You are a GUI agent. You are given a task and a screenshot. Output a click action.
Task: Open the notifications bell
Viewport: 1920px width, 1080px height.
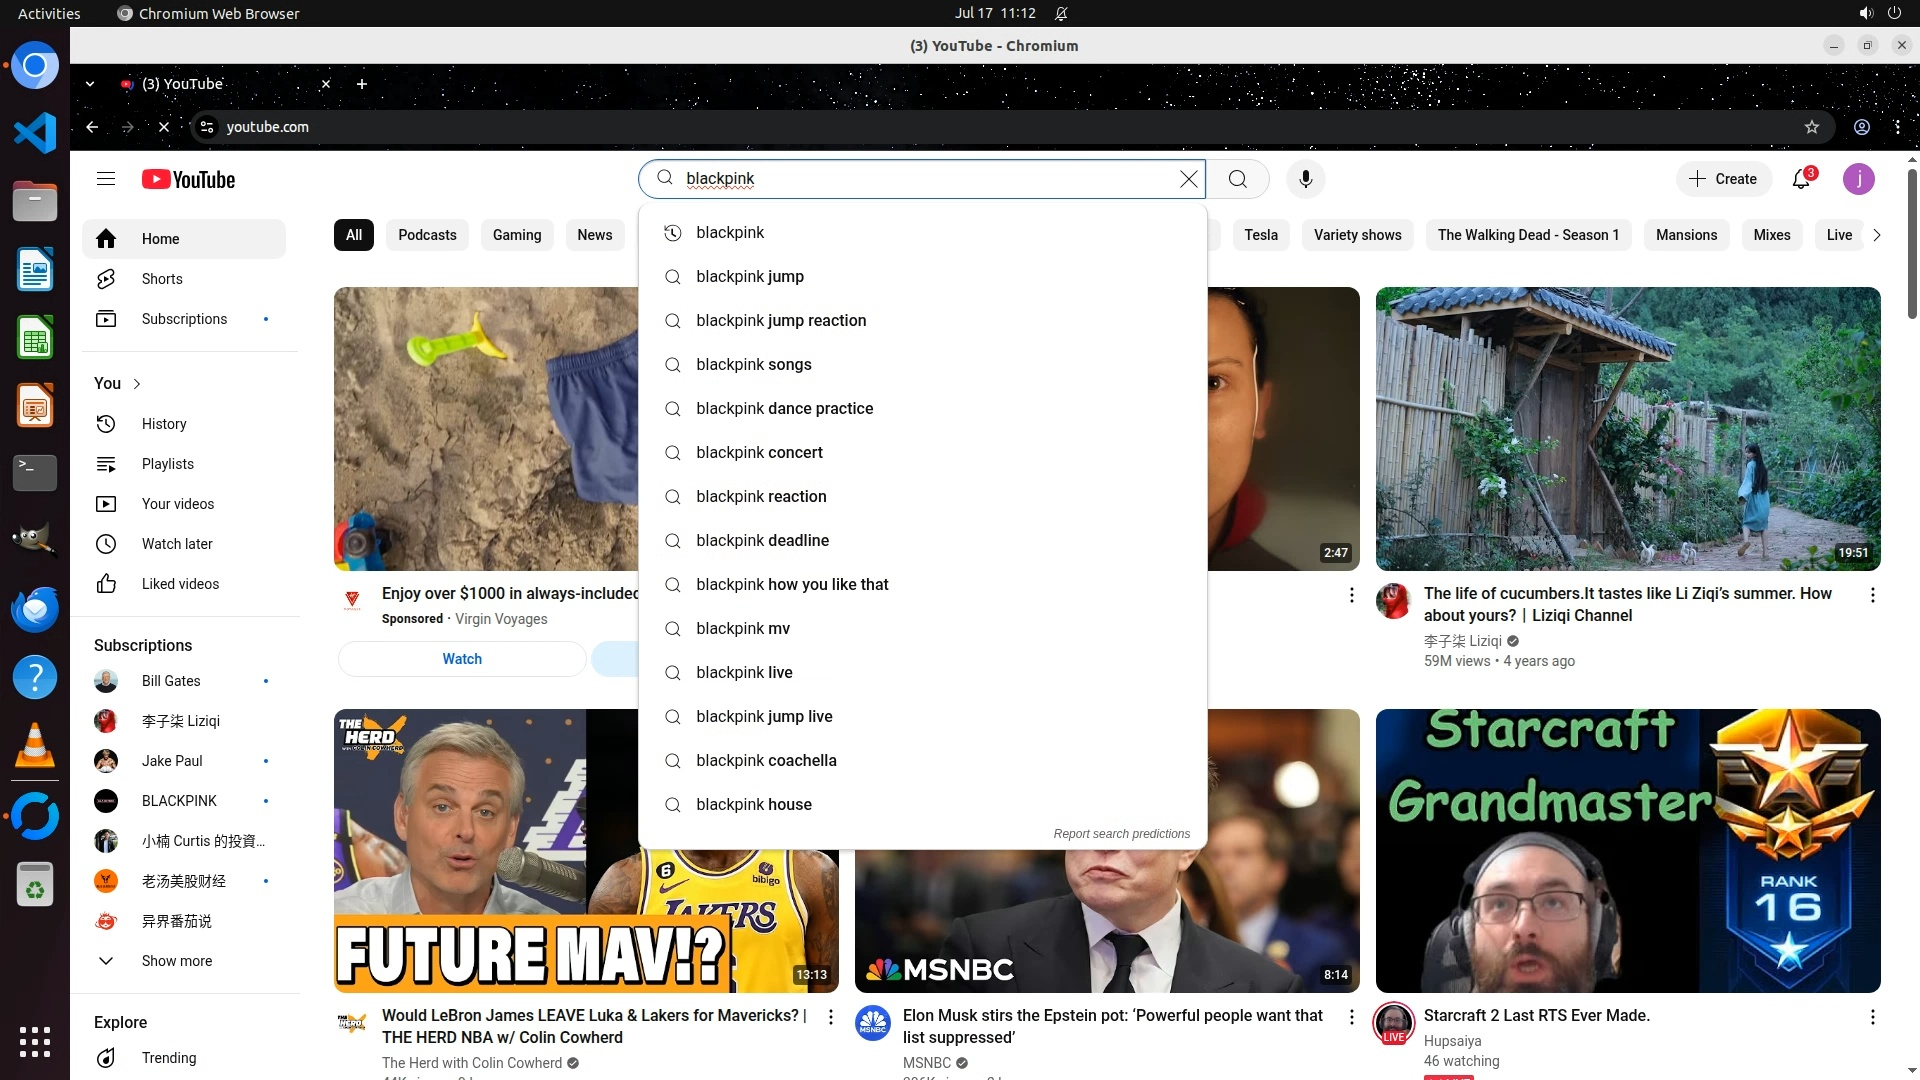coord(1801,179)
